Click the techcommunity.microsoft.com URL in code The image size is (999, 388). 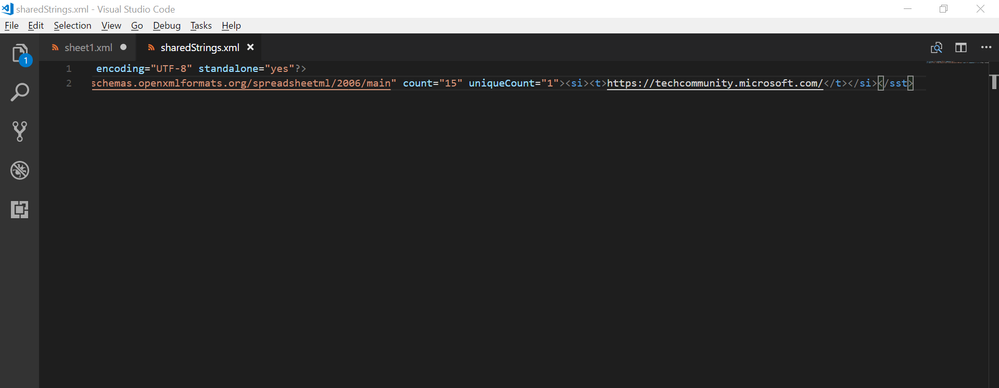(715, 83)
